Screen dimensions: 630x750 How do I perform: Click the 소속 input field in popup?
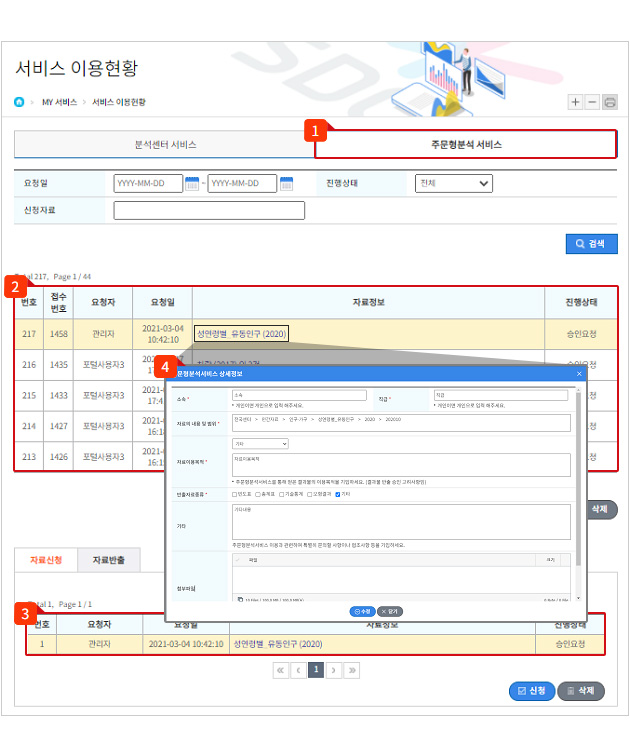[299, 395]
